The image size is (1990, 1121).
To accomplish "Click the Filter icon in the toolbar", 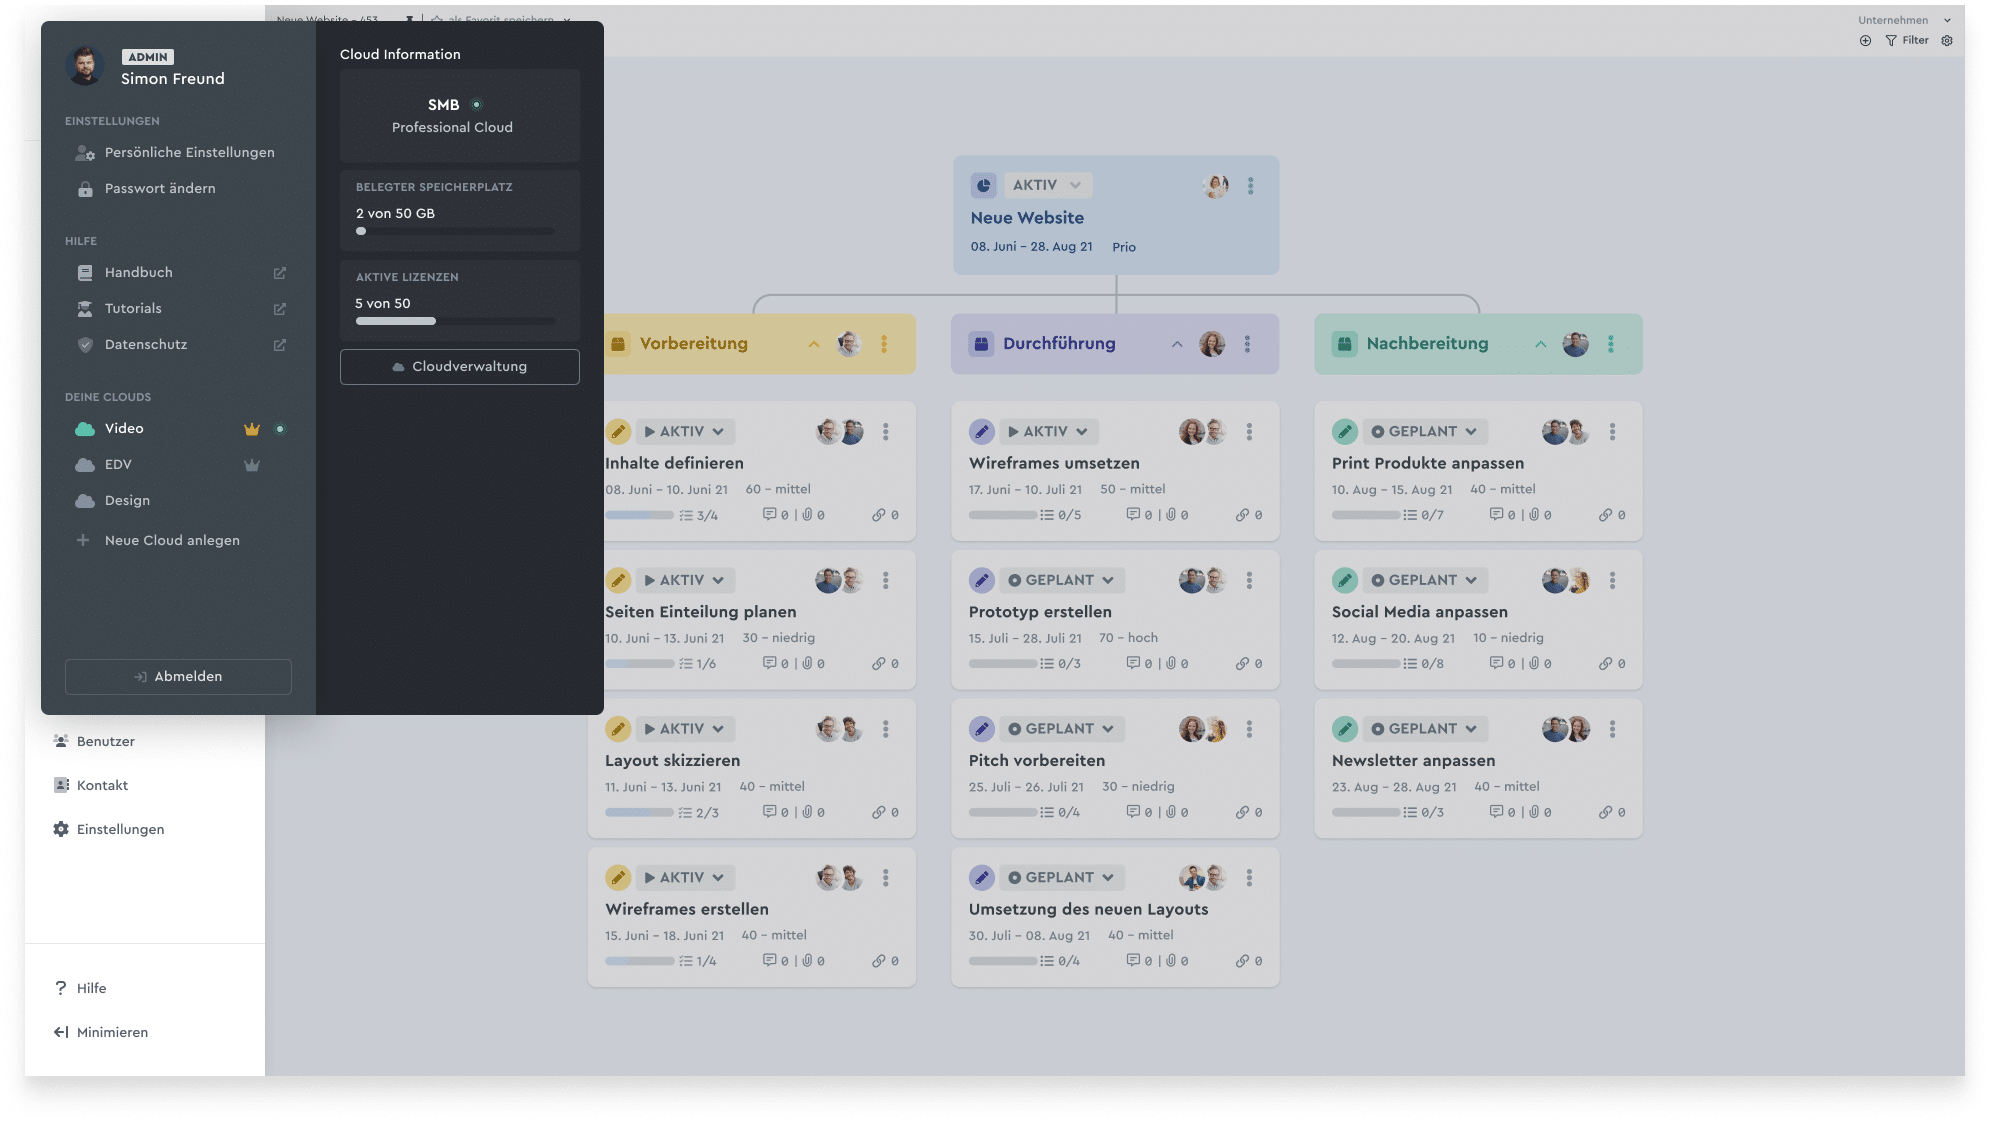I will tap(1891, 41).
